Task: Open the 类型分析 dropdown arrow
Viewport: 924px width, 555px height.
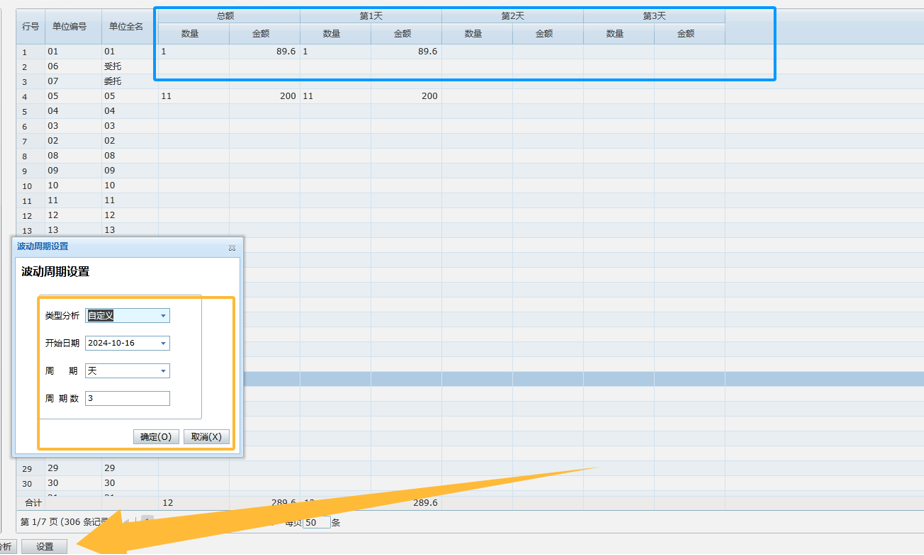Action: click(x=163, y=316)
